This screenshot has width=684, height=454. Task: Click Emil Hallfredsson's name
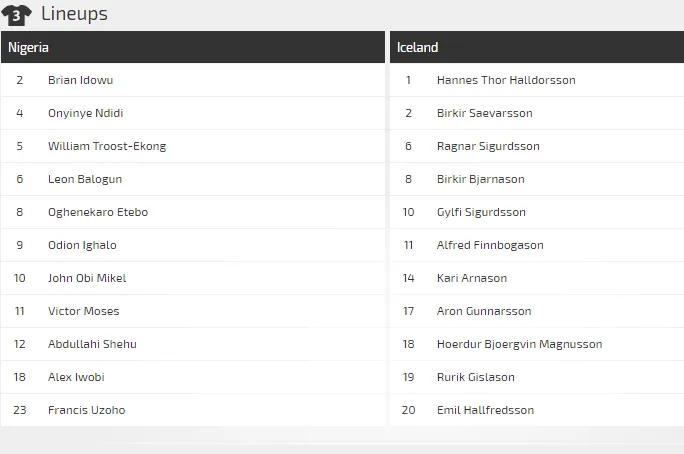(485, 410)
